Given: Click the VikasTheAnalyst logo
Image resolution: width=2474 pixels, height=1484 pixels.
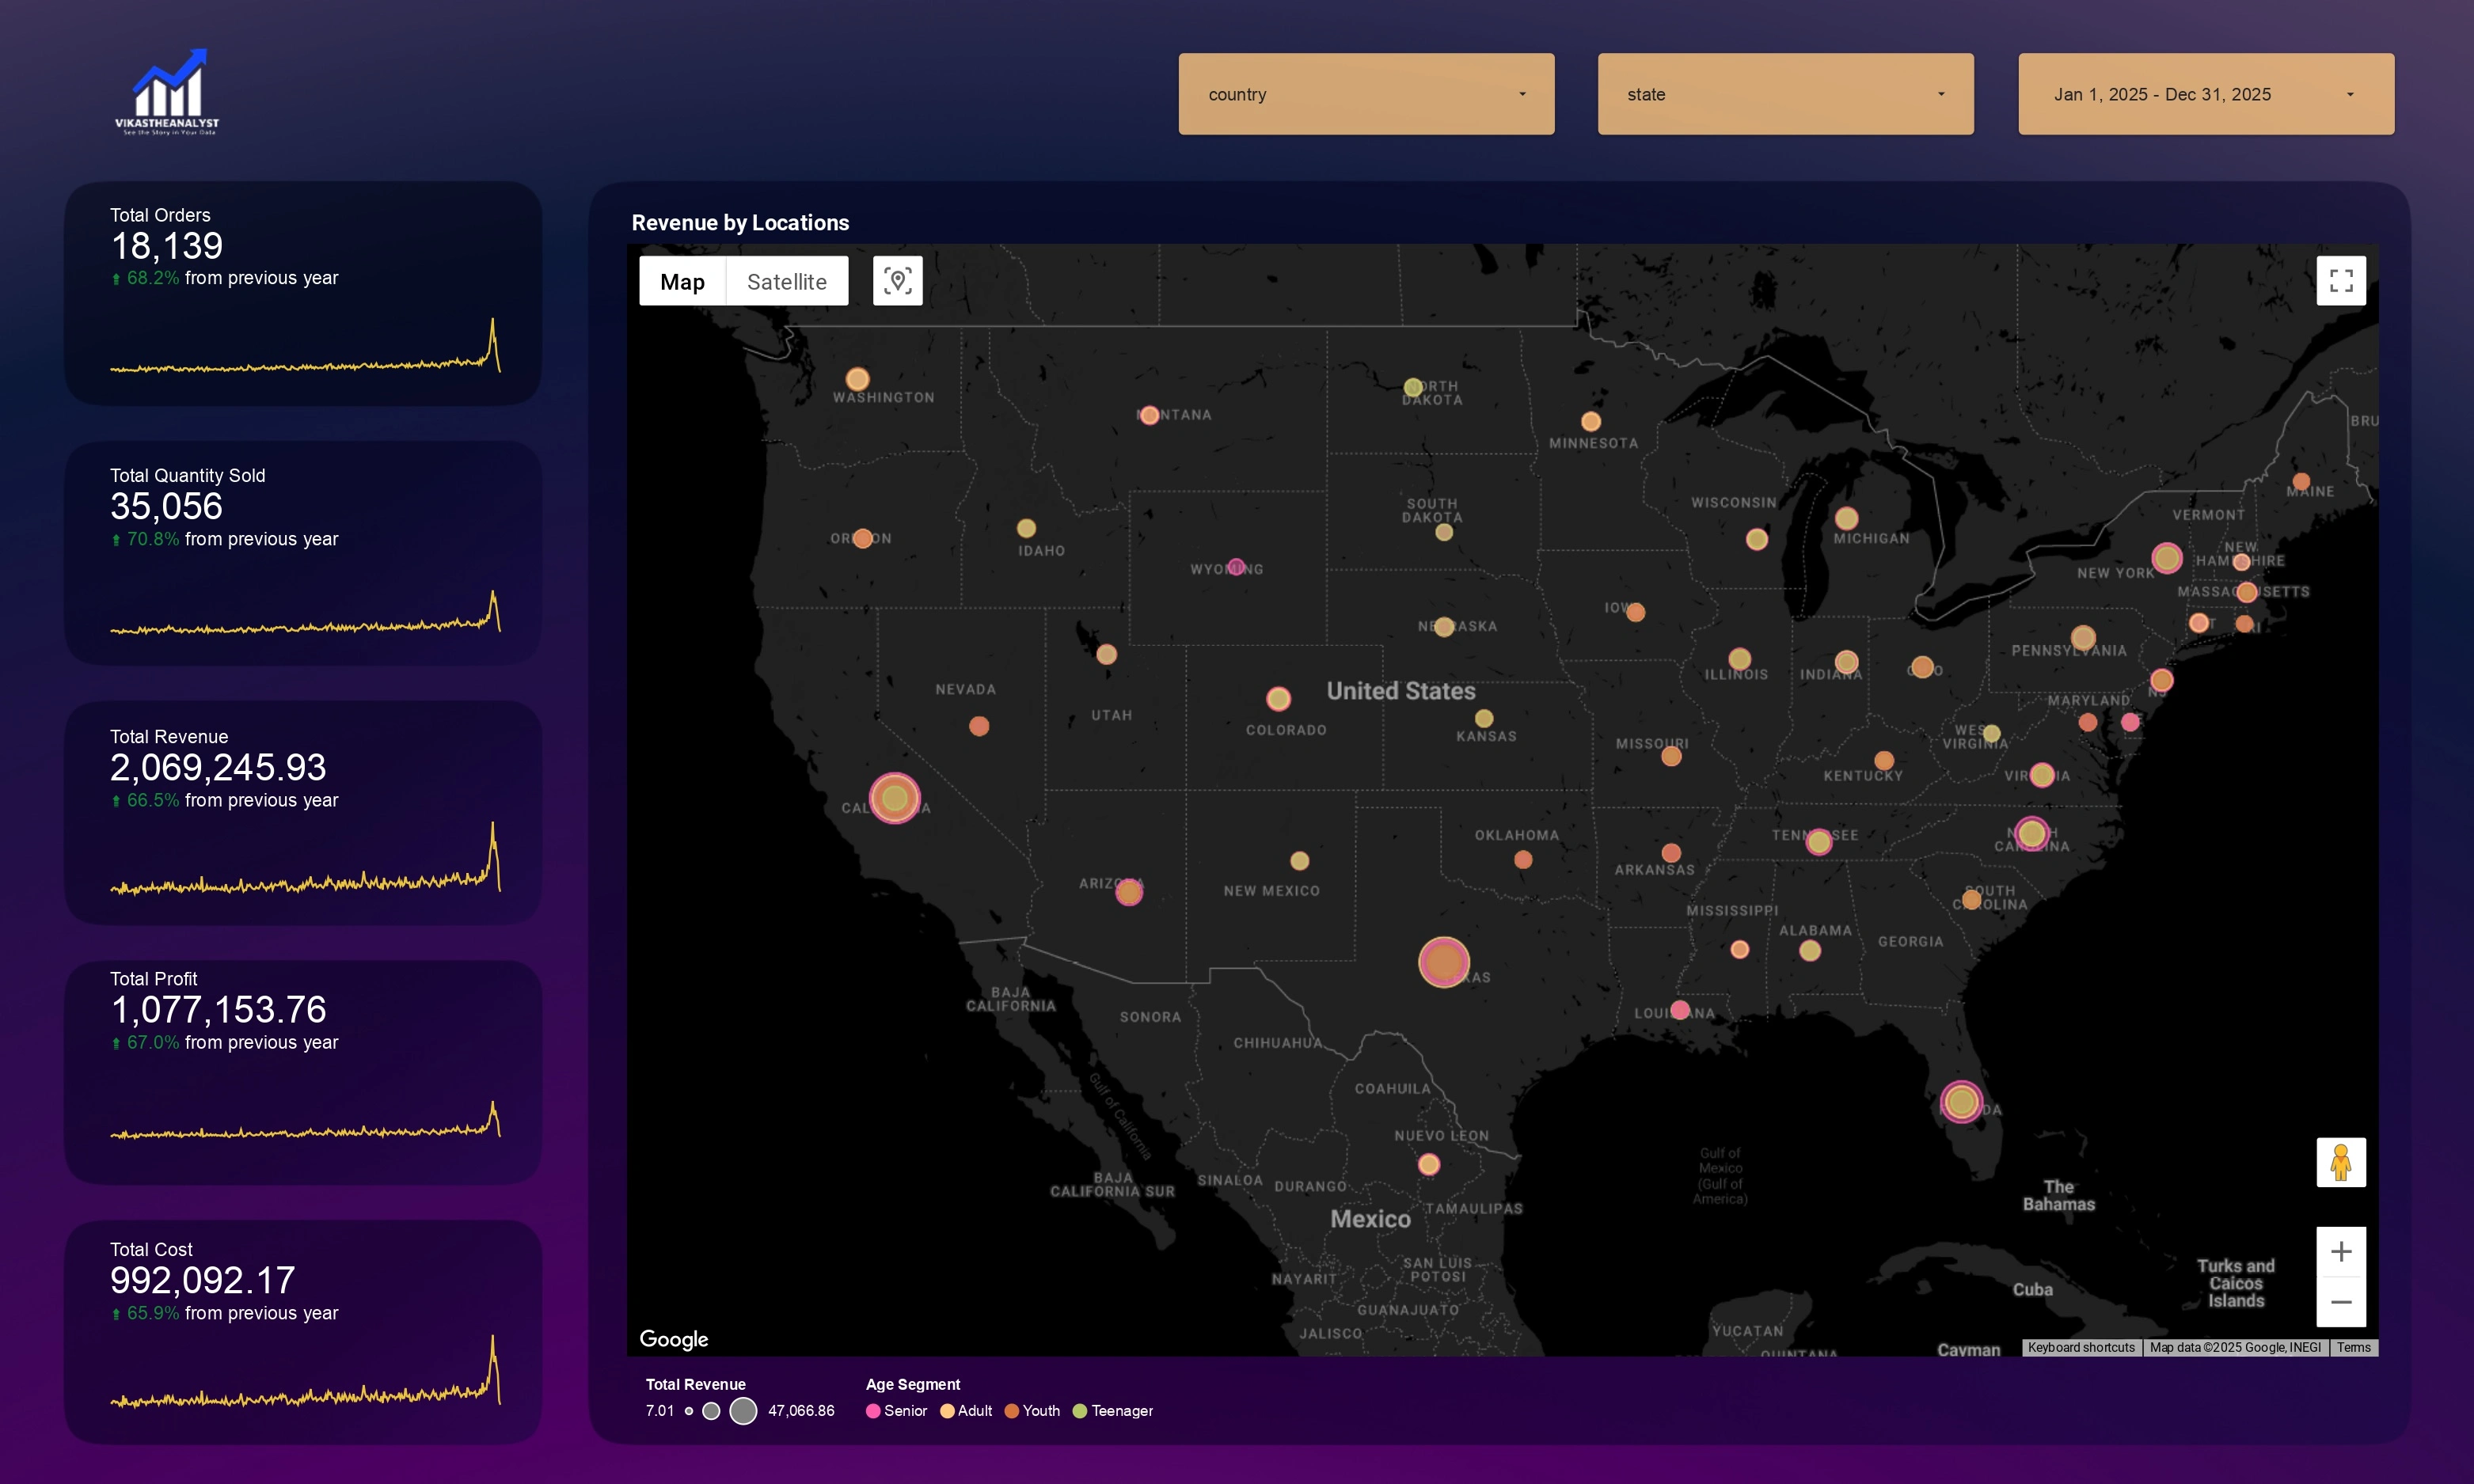Looking at the screenshot, I should click(167, 92).
